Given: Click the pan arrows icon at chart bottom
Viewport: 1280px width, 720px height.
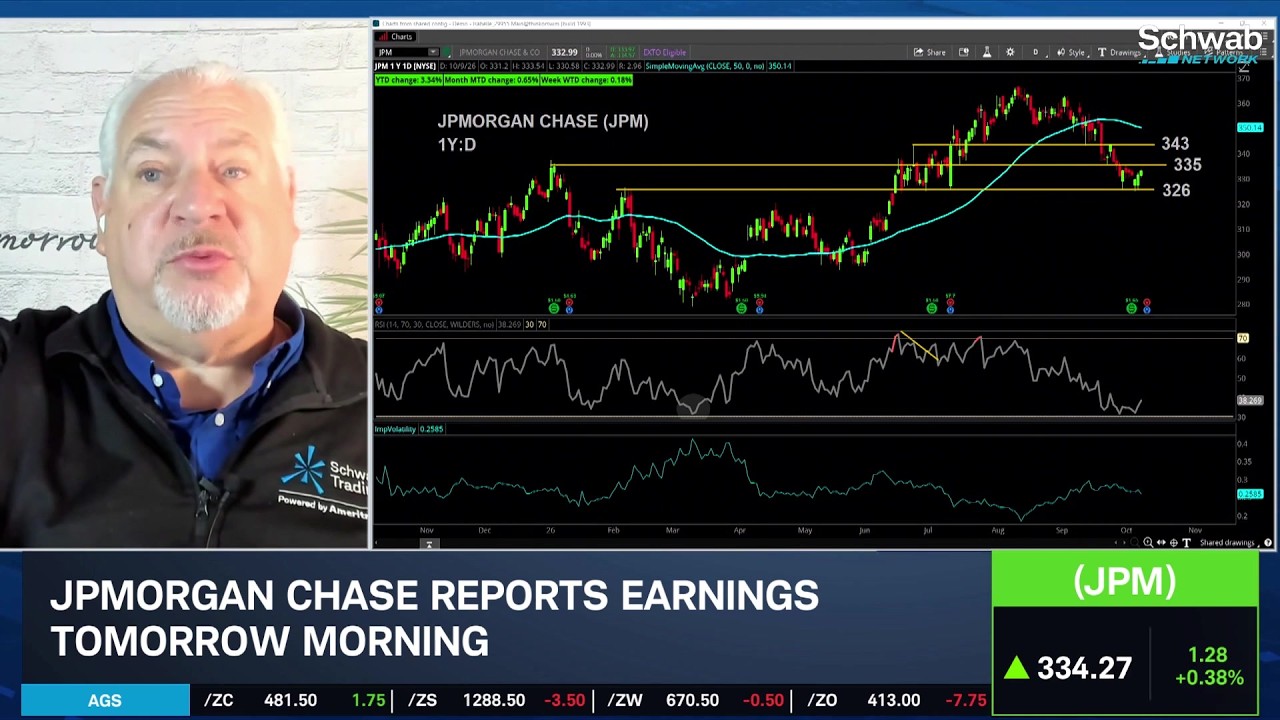Looking at the screenshot, I should 1161,543.
